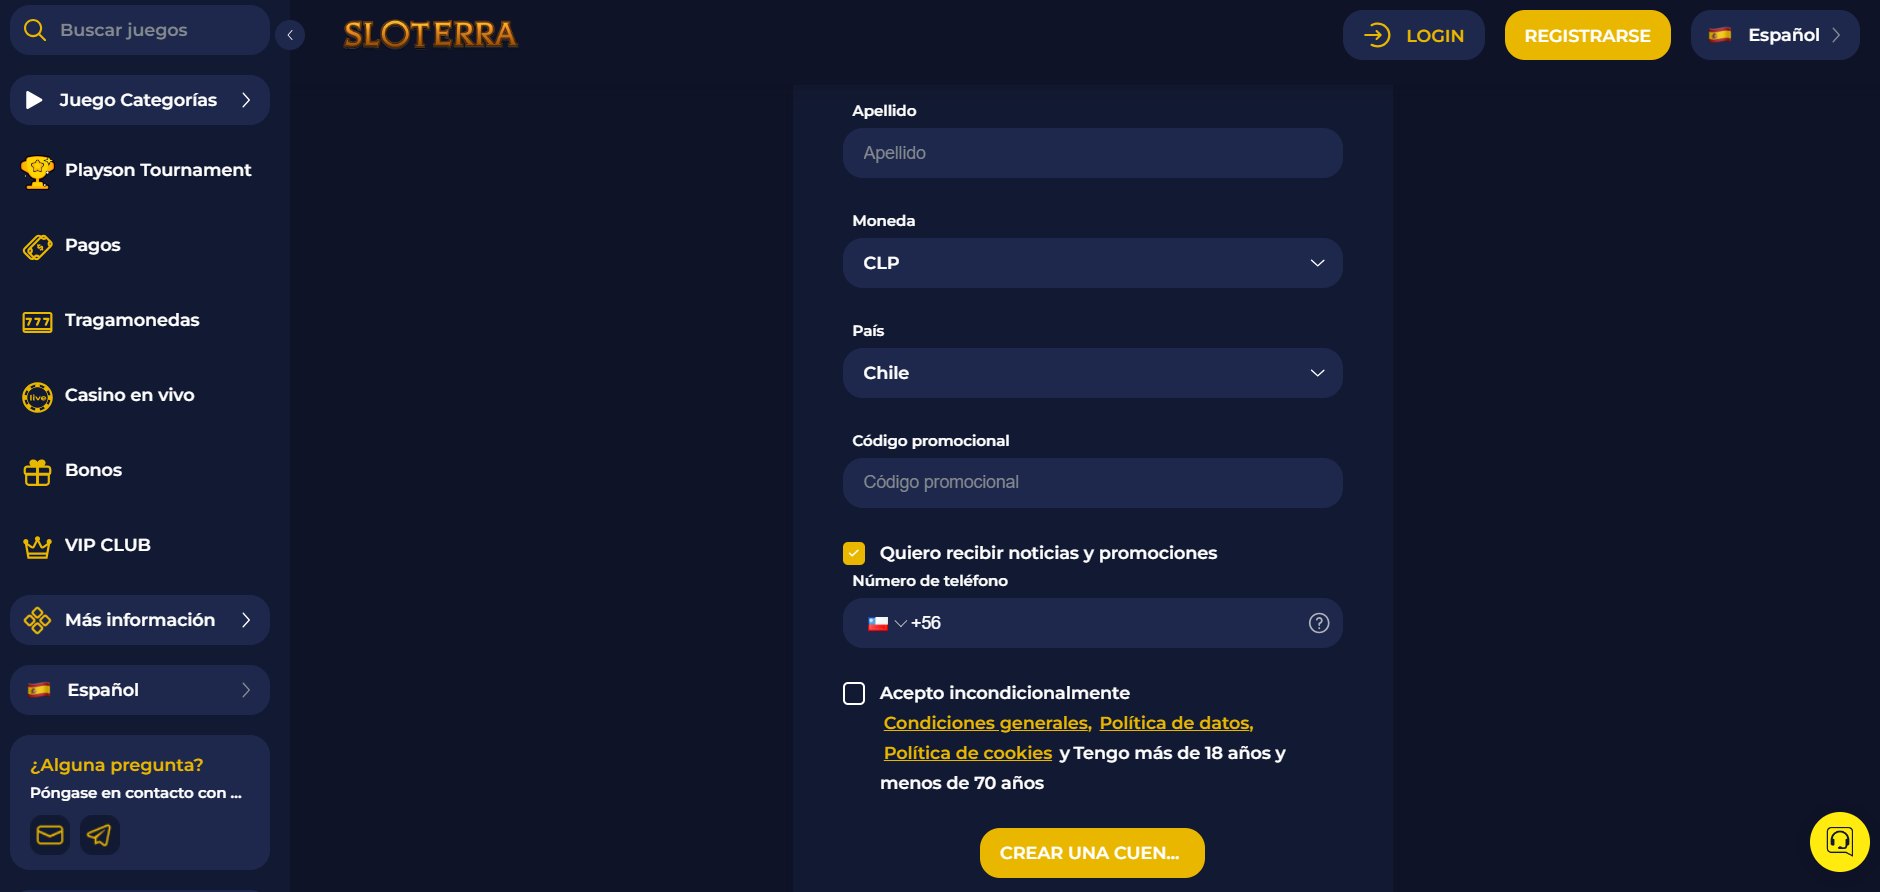Click the phone number help question icon
Image resolution: width=1880 pixels, height=892 pixels.
(x=1319, y=623)
